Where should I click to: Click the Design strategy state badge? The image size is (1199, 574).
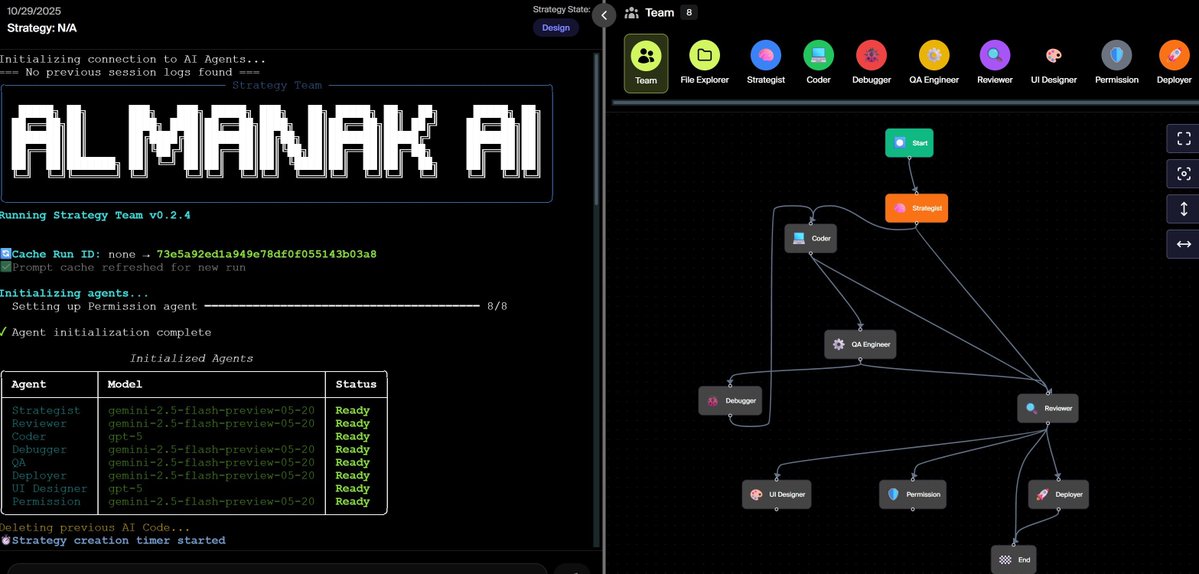[555, 28]
